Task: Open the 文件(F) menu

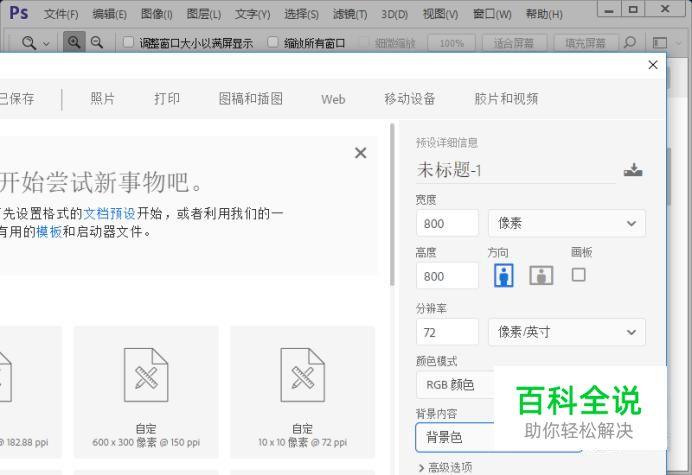Action: pyautogui.click(x=61, y=14)
